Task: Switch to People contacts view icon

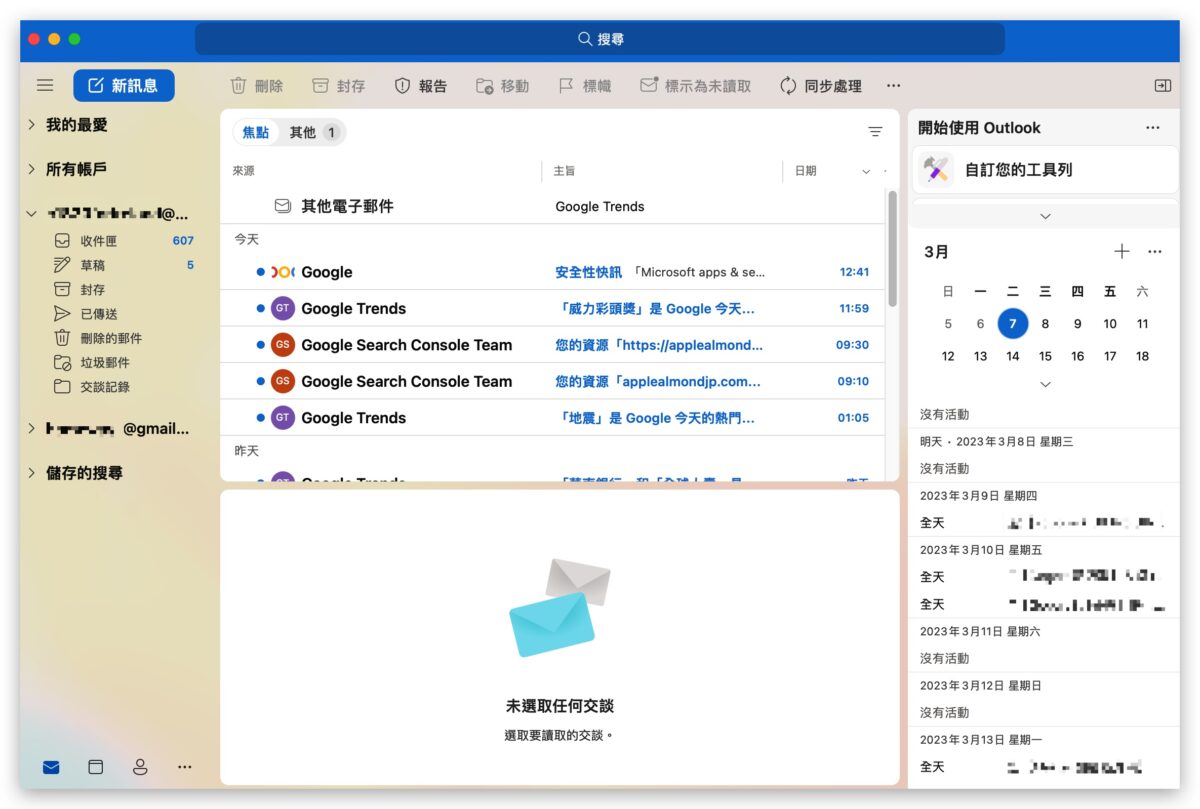Action: [140, 767]
